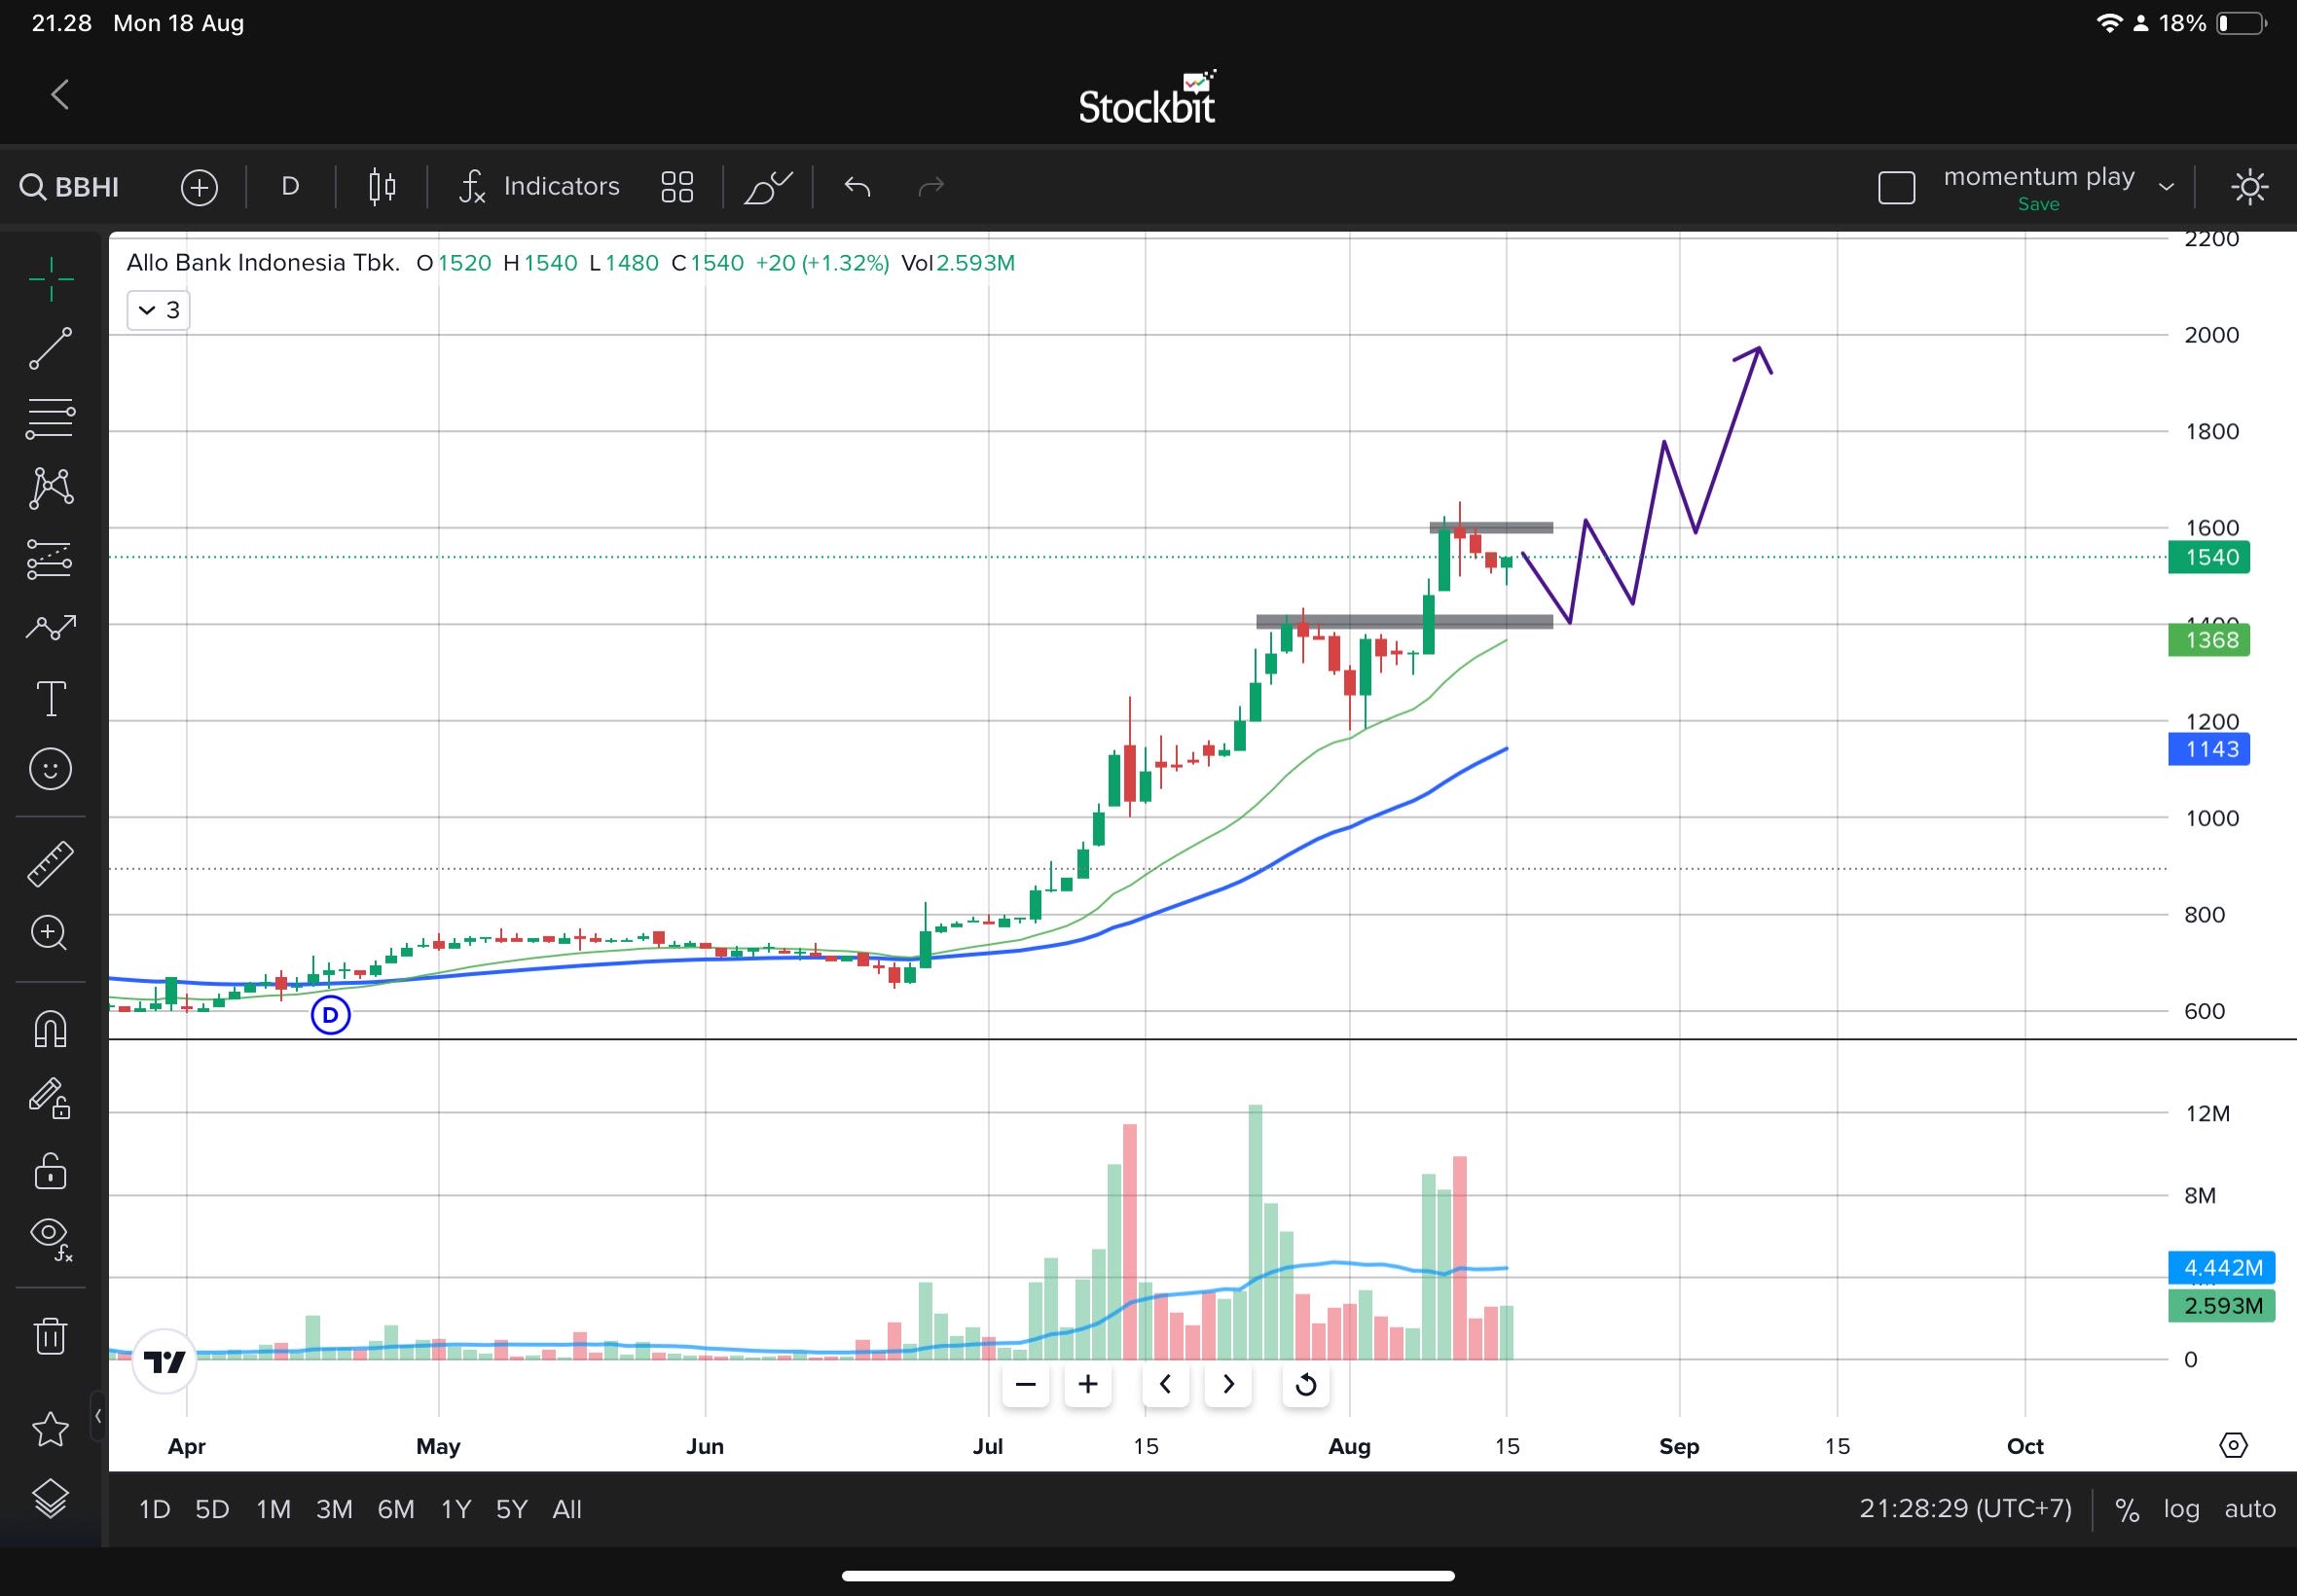Go back with the top-left arrow

tap(60, 96)
